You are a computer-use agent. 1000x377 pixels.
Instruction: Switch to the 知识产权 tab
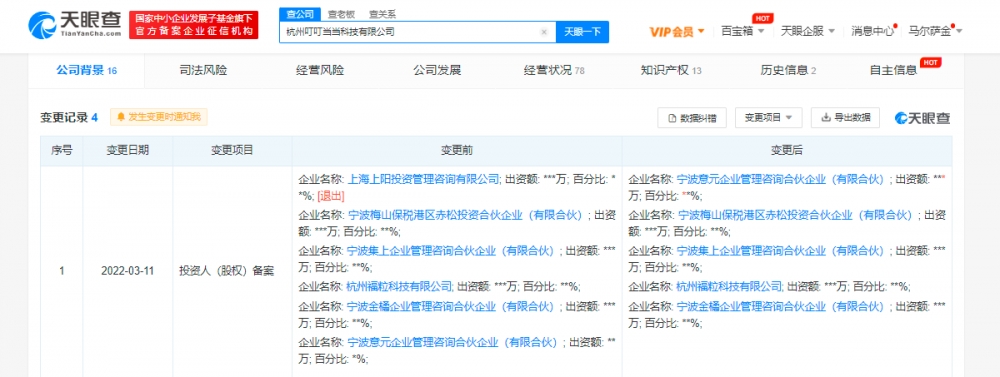point(670,71)
